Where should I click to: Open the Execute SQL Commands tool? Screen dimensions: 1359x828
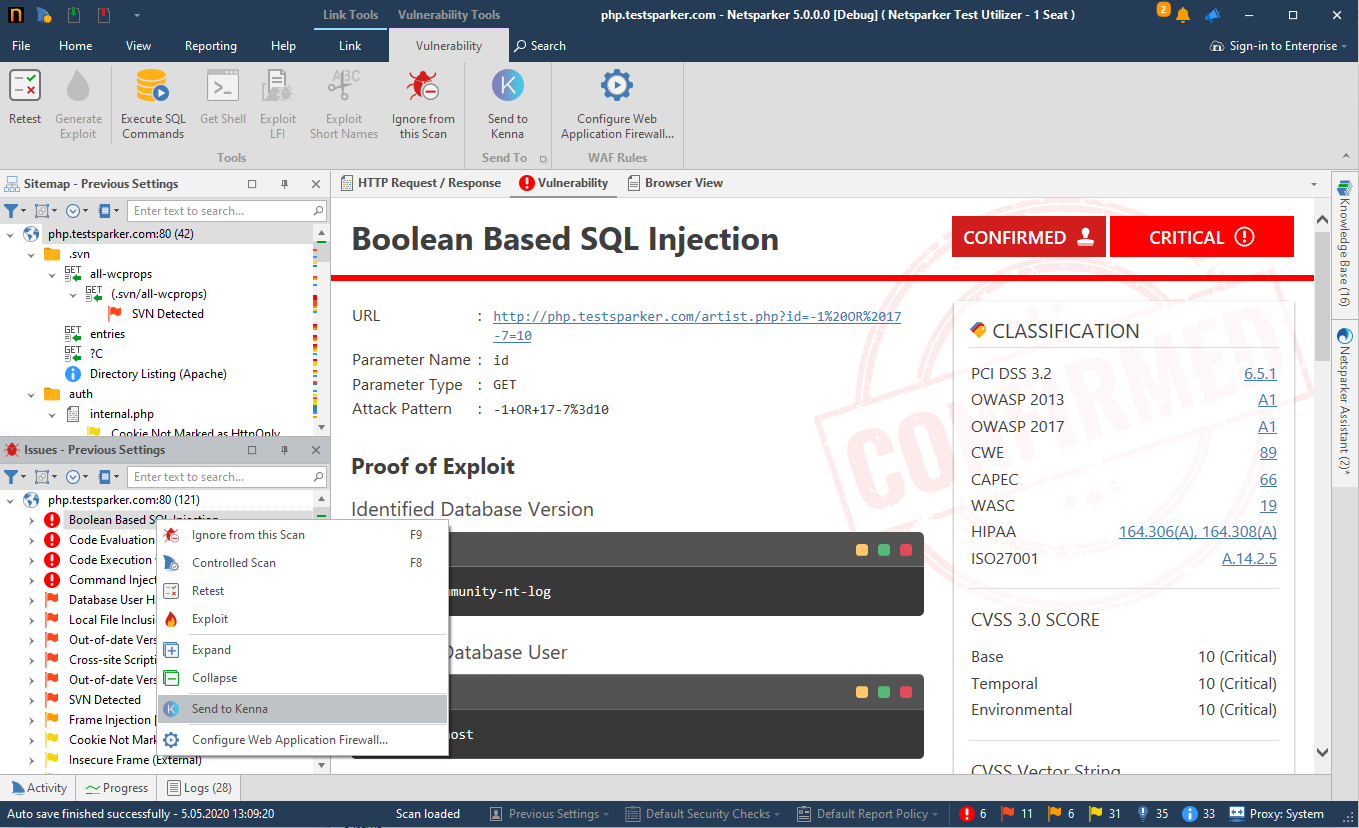pyautogui.click(x=152, y=100)
